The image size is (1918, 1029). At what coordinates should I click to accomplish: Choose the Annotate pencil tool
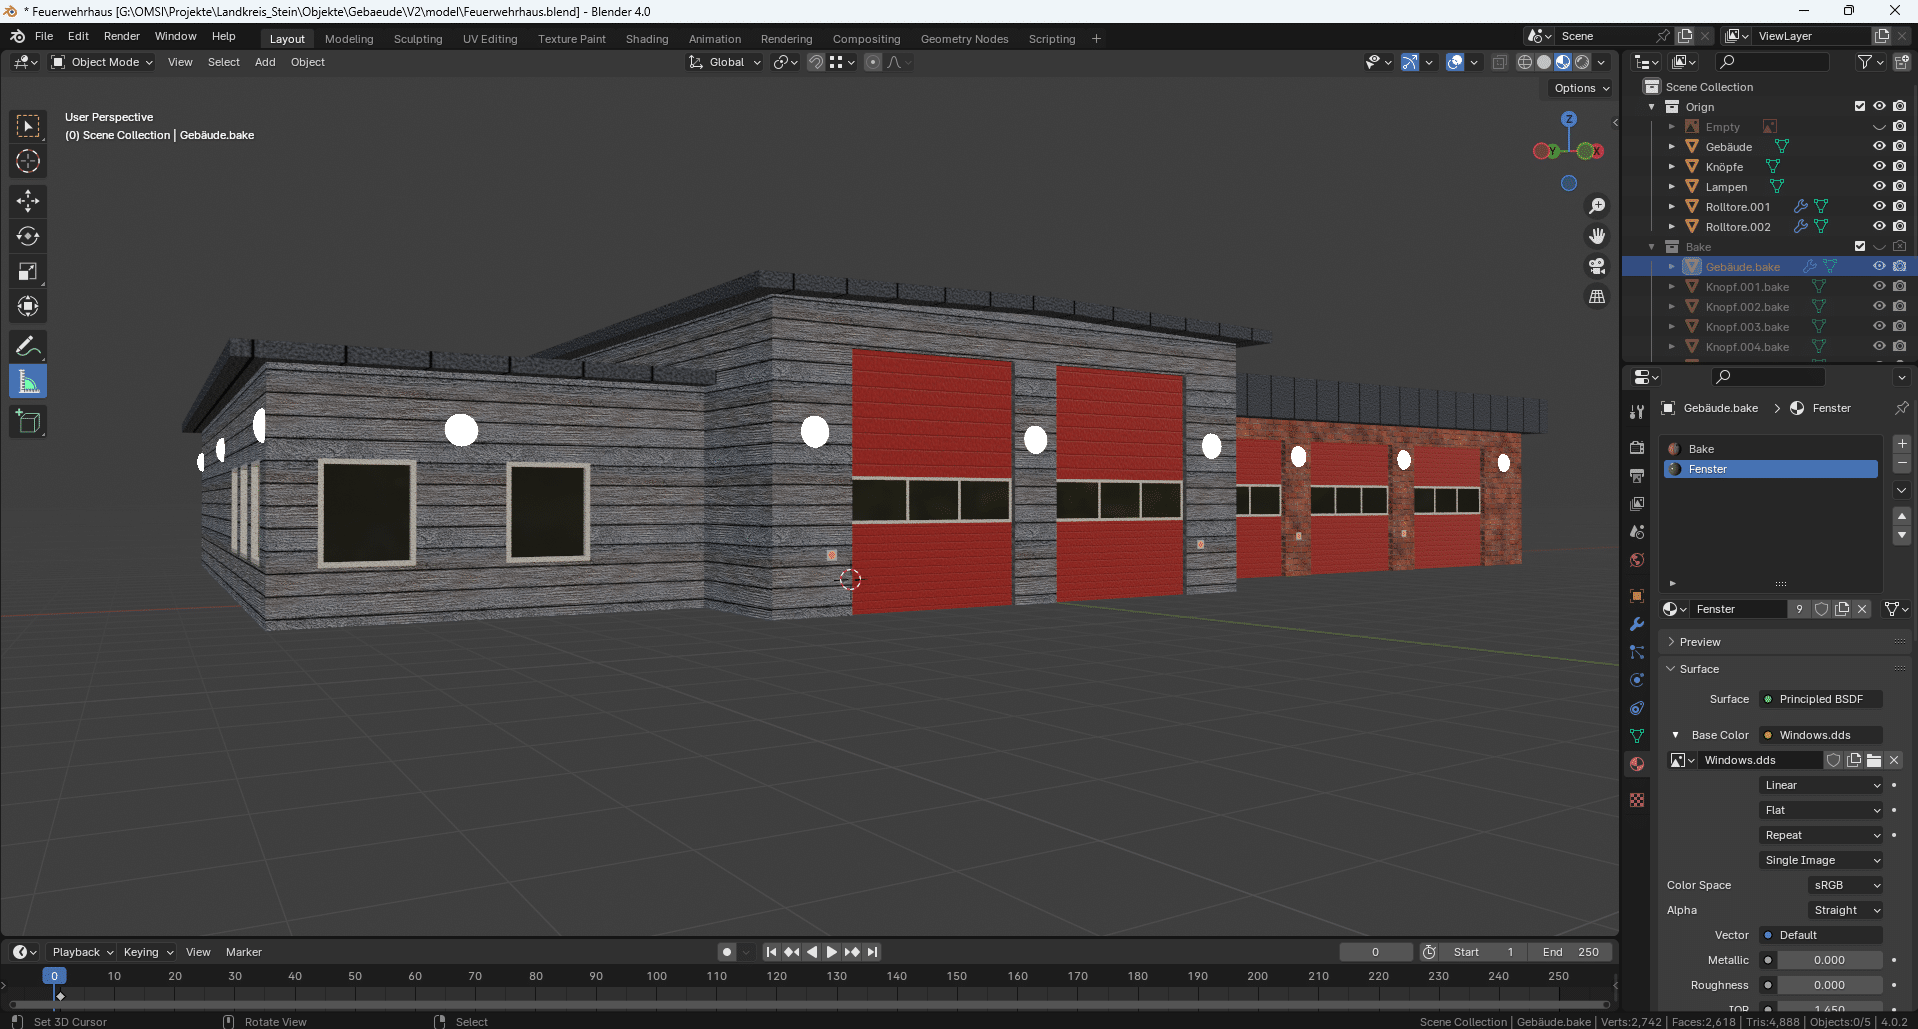pyautogui.click(x=28, y=347)
